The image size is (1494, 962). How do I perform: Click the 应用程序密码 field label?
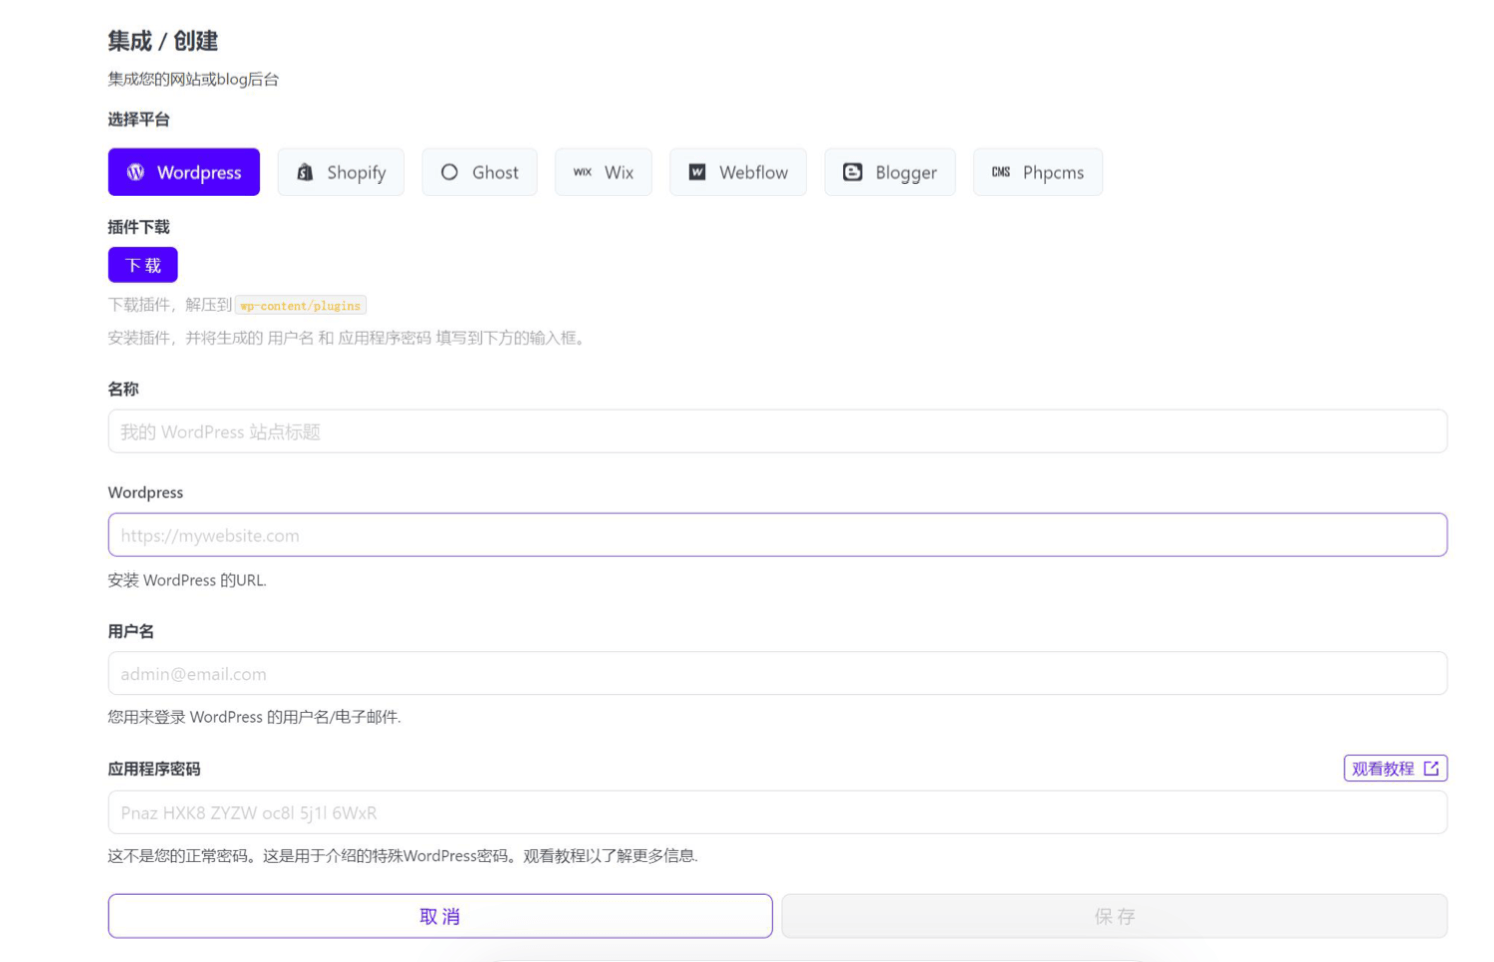click(x=154, y=769)
